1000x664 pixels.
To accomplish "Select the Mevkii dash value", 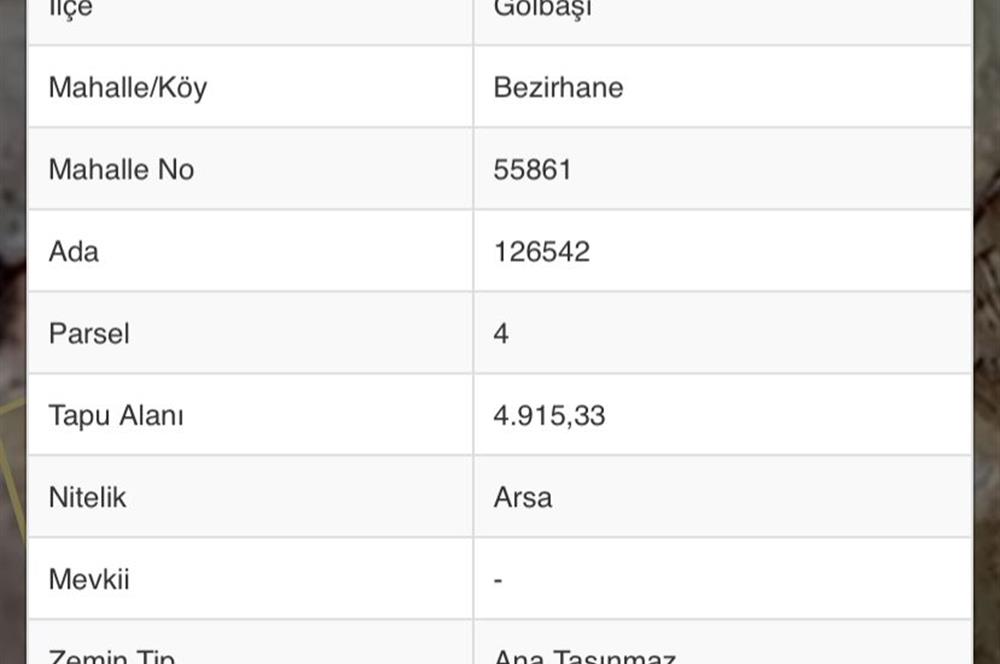I will (498, 580).
